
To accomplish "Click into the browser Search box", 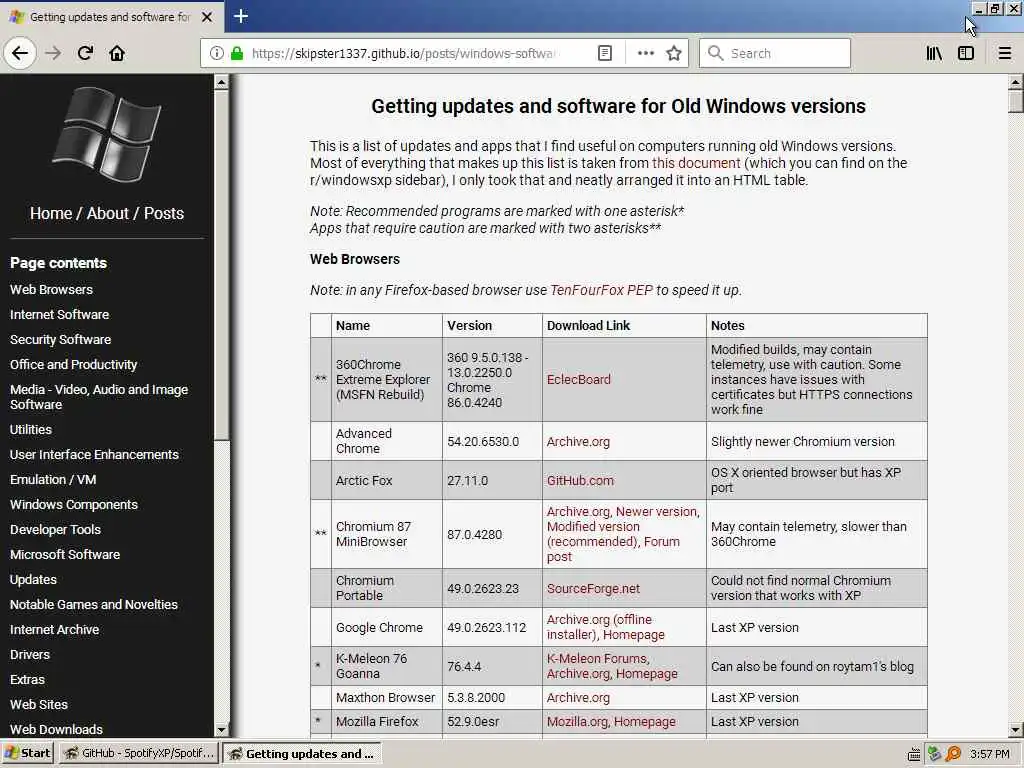I will tap(775, 54).
